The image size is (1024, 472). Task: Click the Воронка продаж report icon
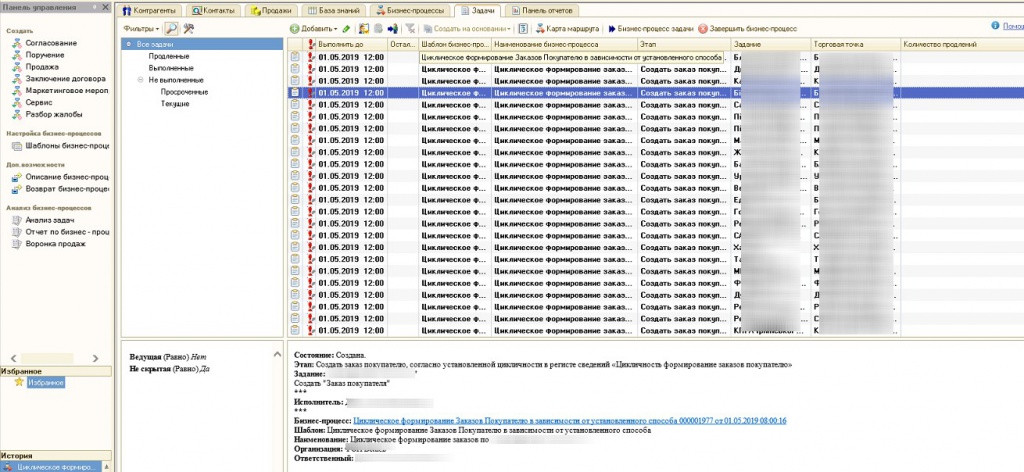18,244
